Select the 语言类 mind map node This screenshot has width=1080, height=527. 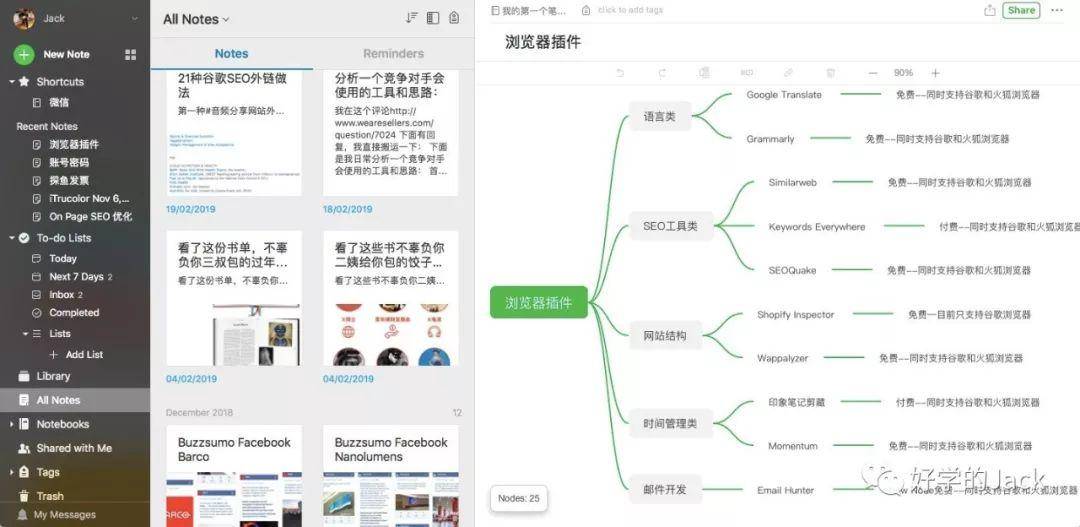click(659, 116)
